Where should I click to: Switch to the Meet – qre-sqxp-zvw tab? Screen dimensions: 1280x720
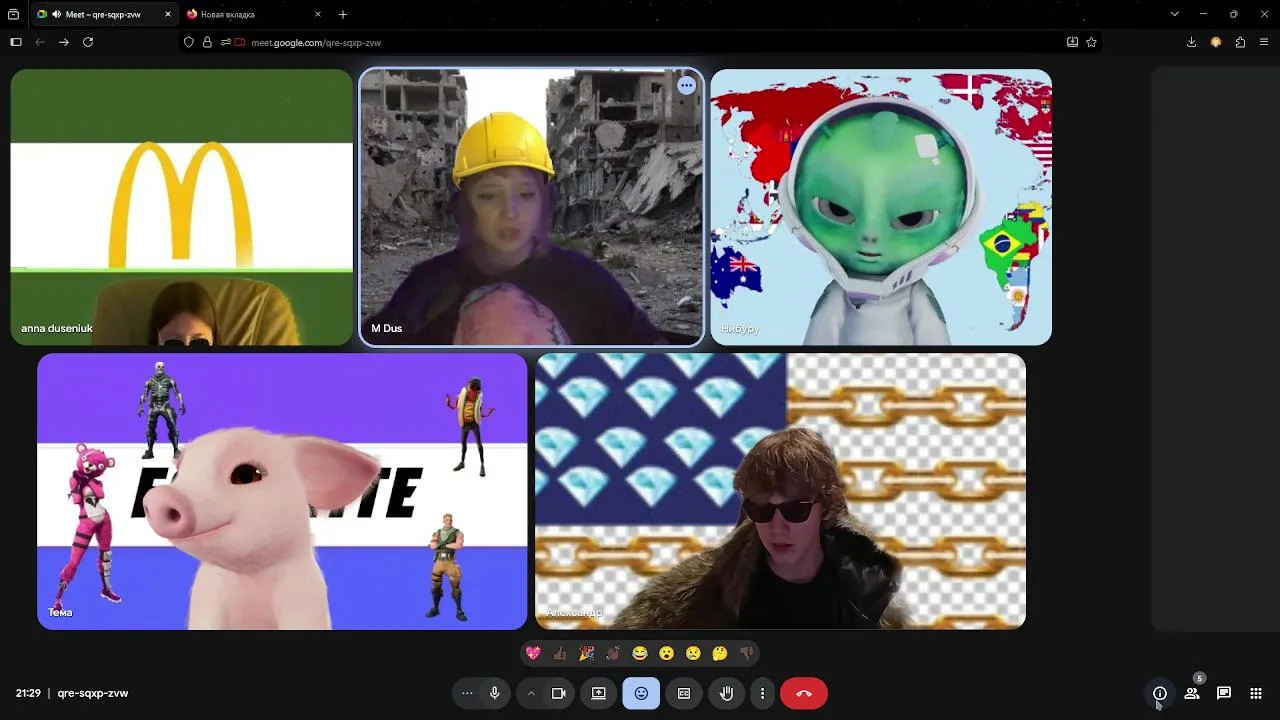[x=105, y=14]
